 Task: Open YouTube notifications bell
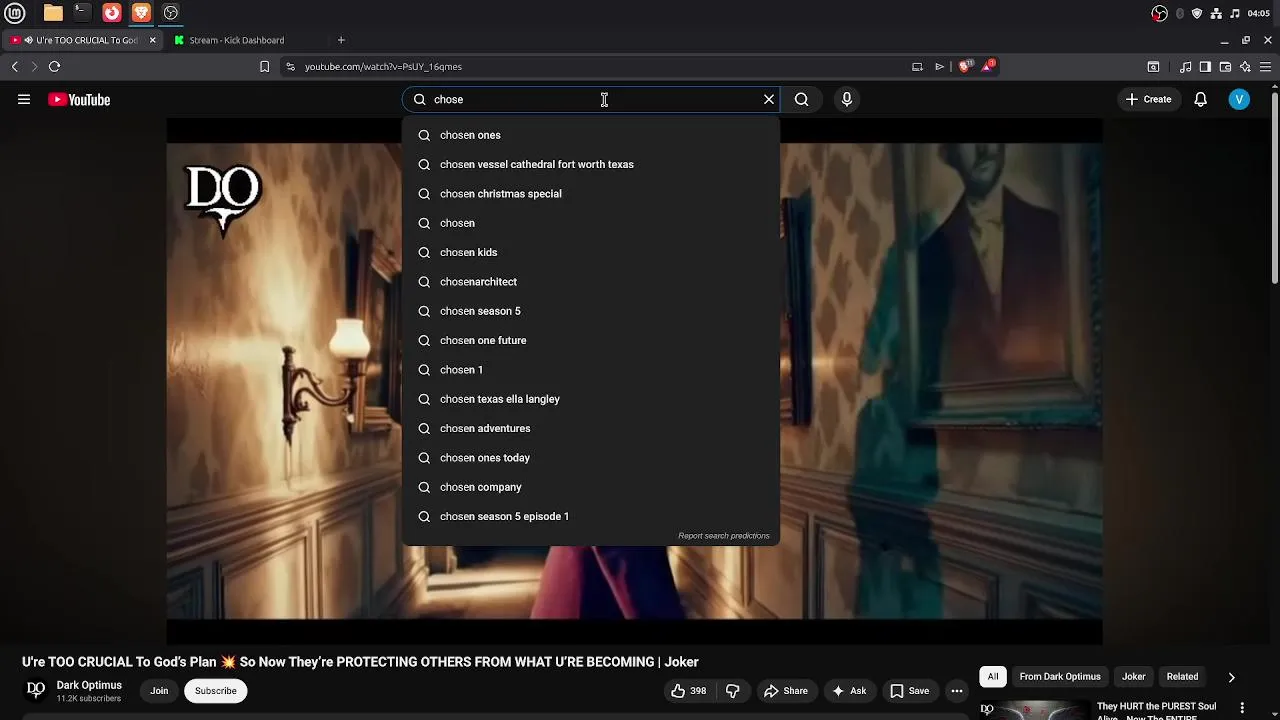tap(1201, 99)
